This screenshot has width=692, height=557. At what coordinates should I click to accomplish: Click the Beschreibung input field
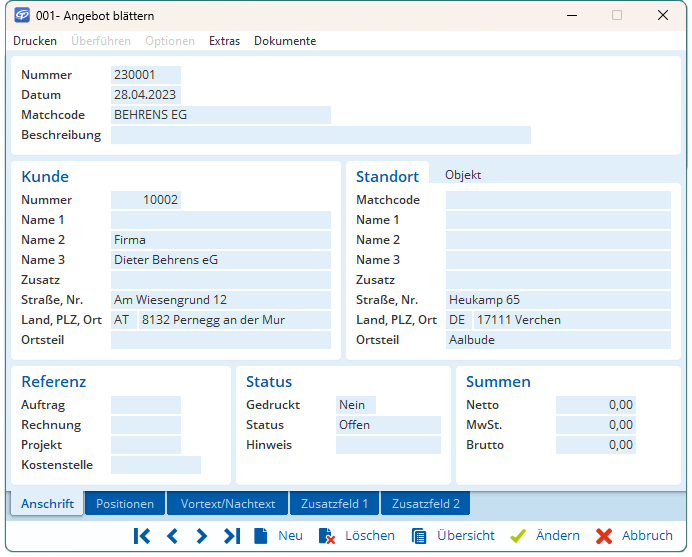click(x=320, y=135)
